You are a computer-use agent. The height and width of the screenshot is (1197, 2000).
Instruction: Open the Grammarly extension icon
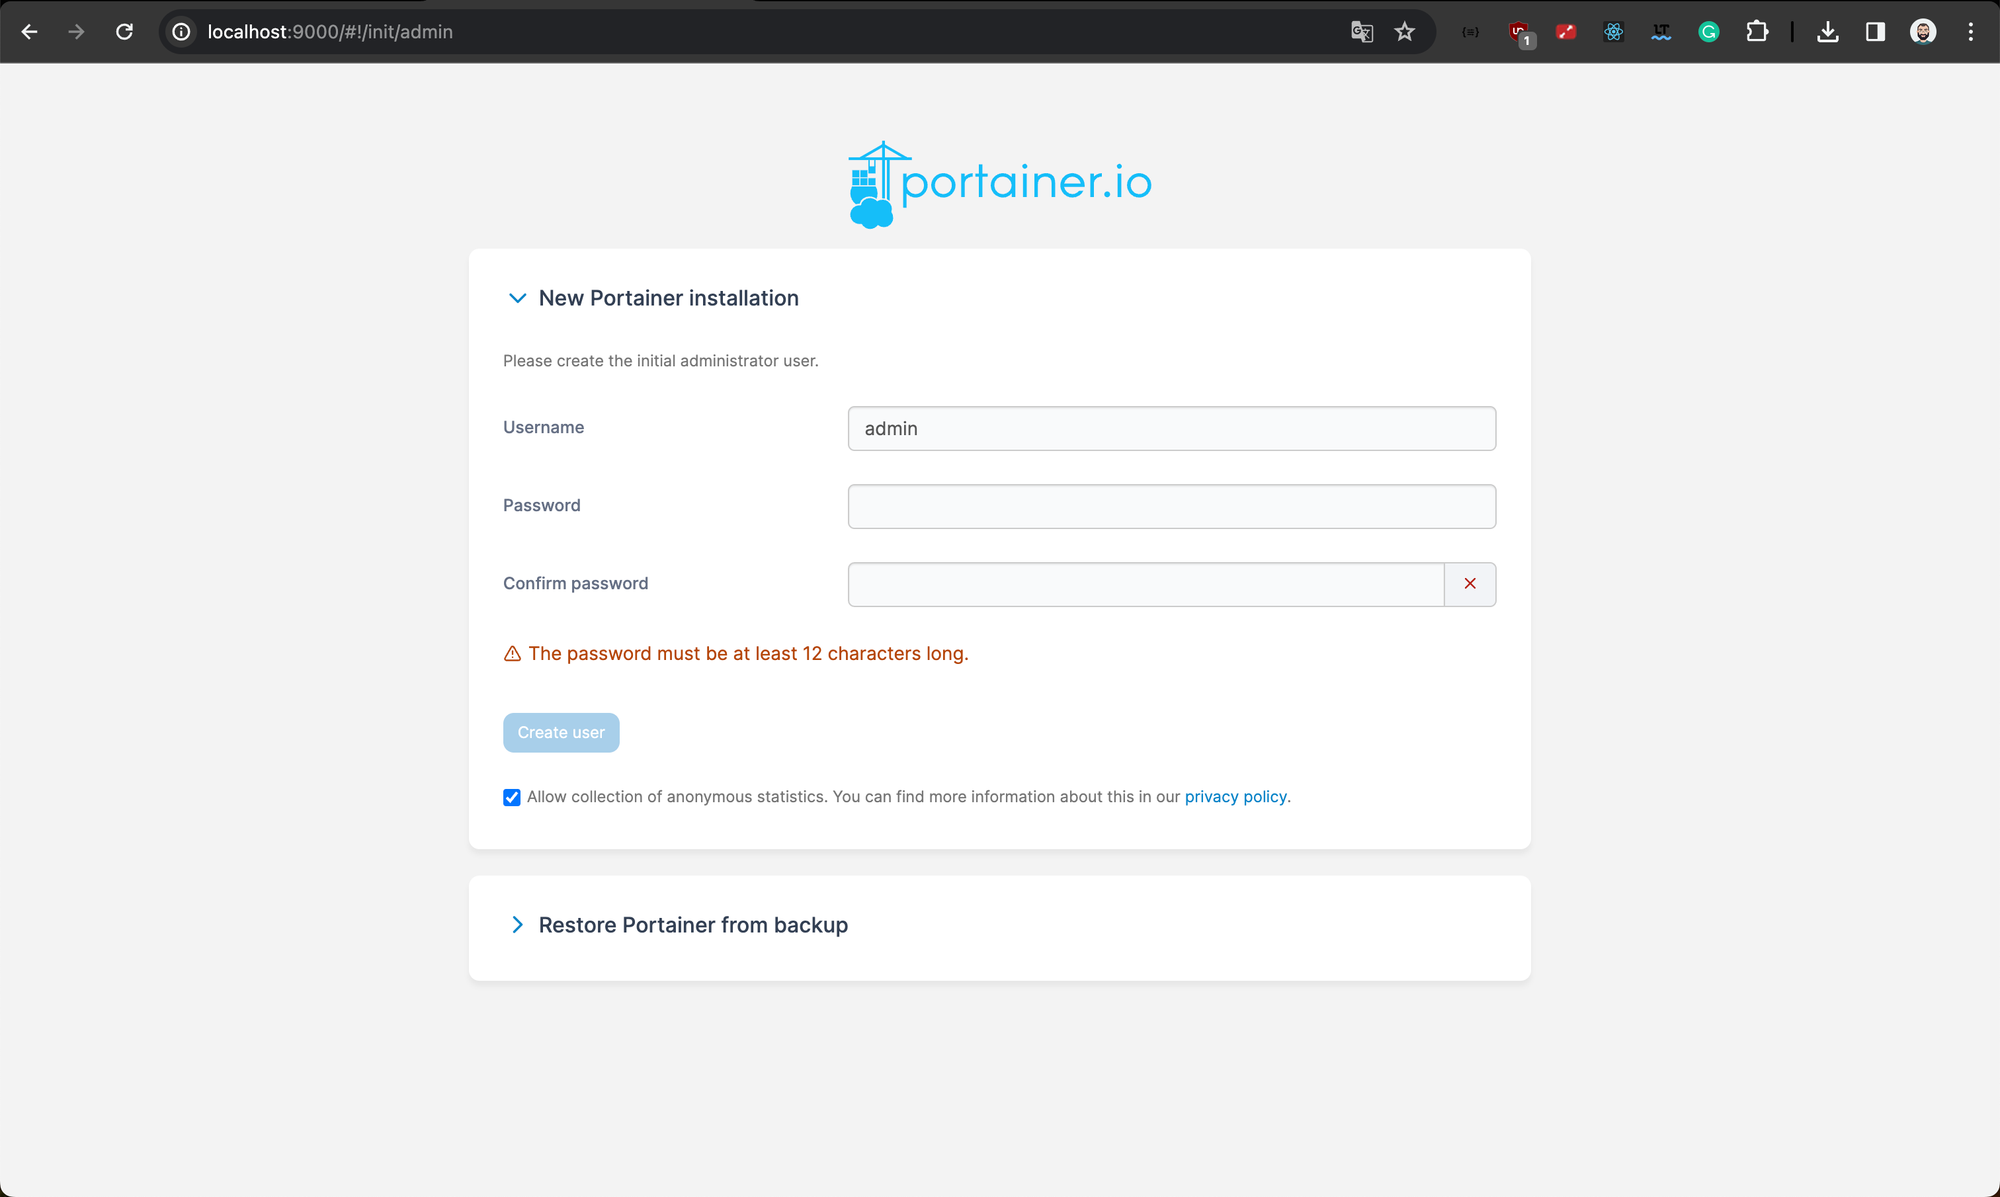(x=1708, y=32)
